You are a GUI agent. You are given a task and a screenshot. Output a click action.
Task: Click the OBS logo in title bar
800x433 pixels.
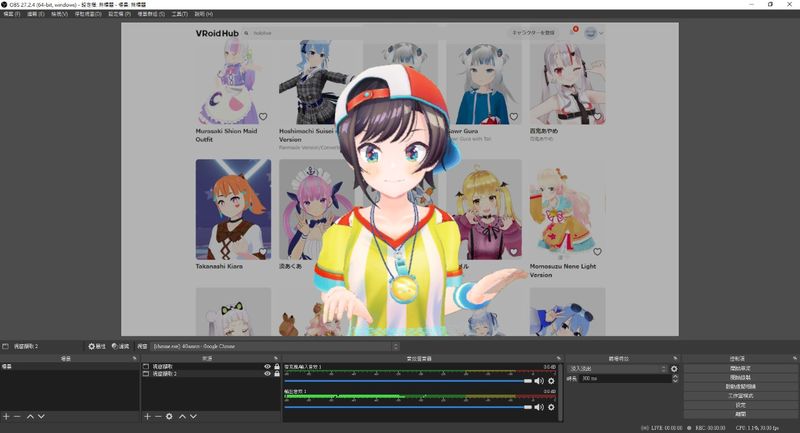(5, 4)
